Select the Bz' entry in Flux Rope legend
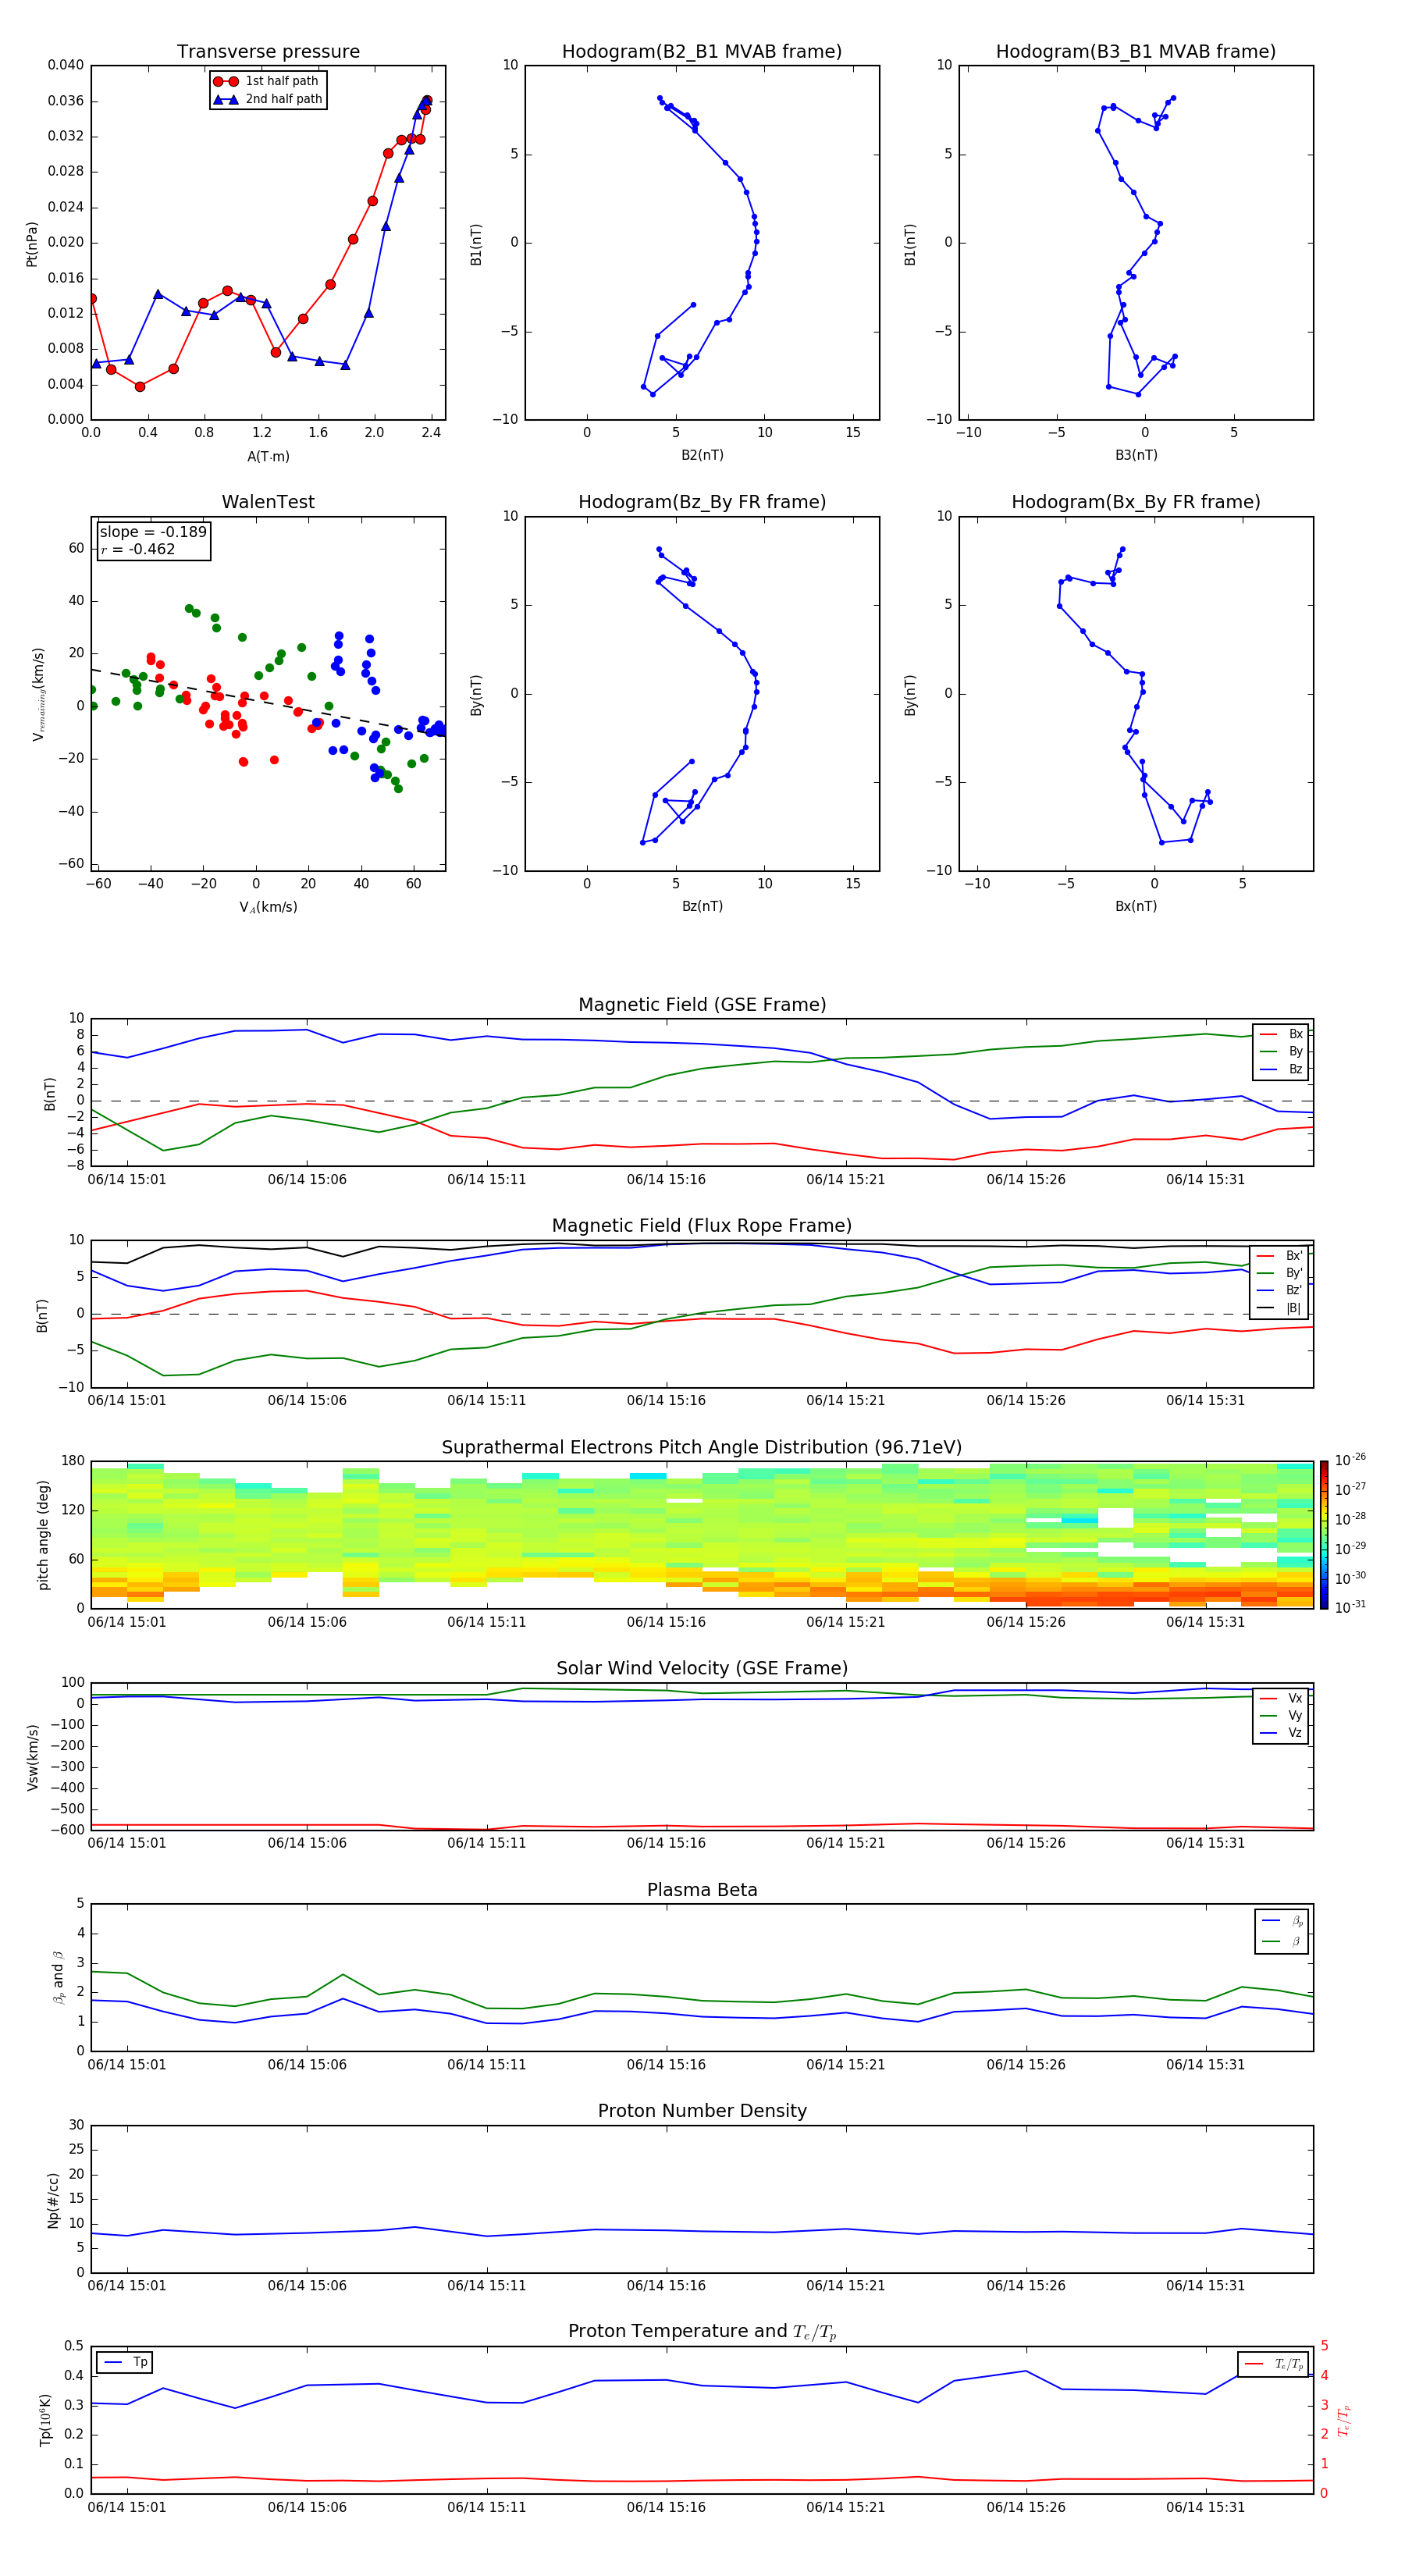Image resolution: width=1405 pixels, height=2576 pixels. coord(1279,1291)
